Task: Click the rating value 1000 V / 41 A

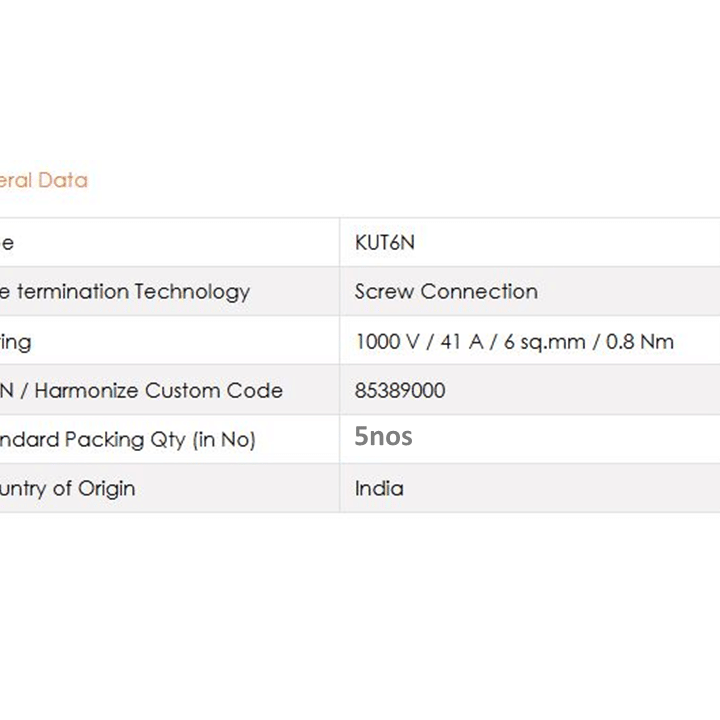Action: click(419, 342)
